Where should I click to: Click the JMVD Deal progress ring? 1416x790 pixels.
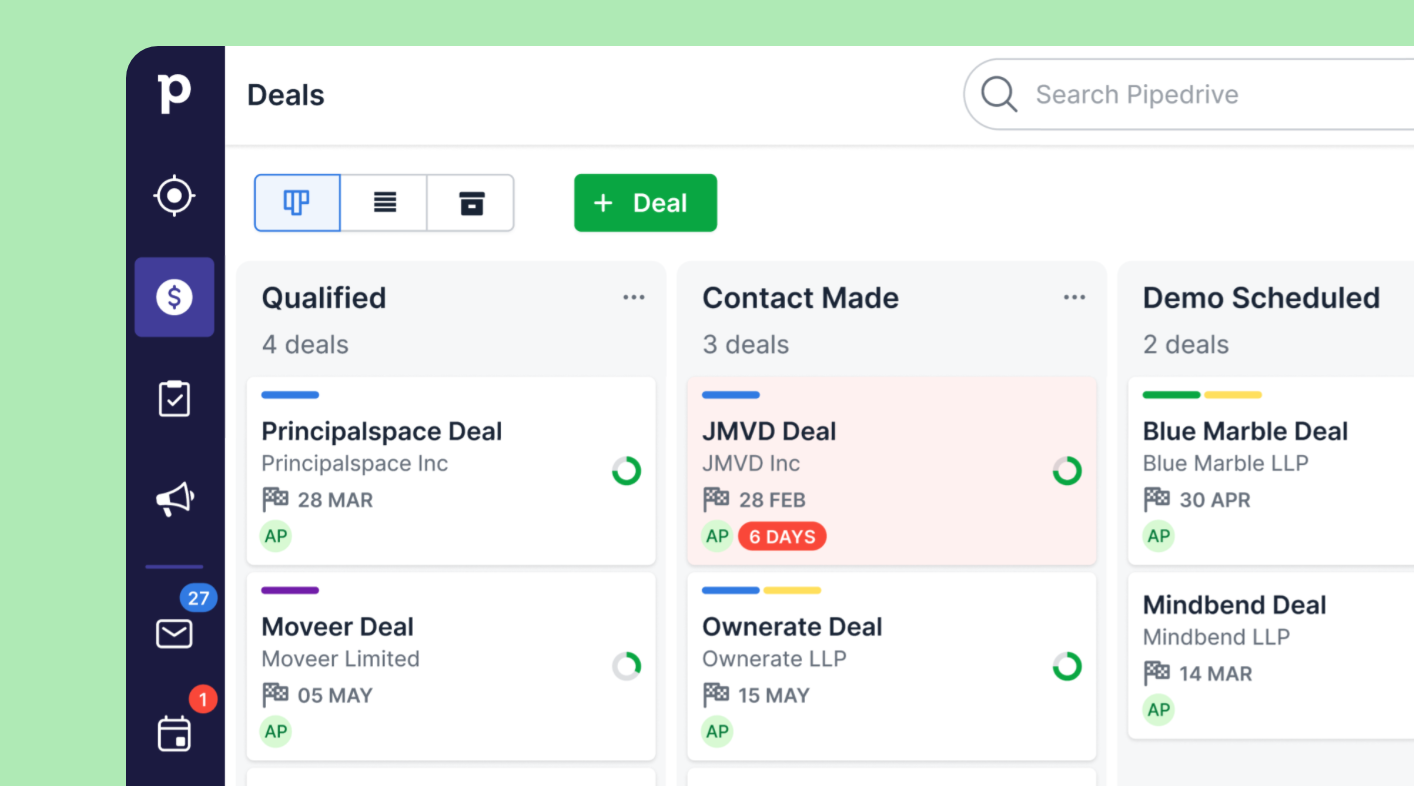1067,471
